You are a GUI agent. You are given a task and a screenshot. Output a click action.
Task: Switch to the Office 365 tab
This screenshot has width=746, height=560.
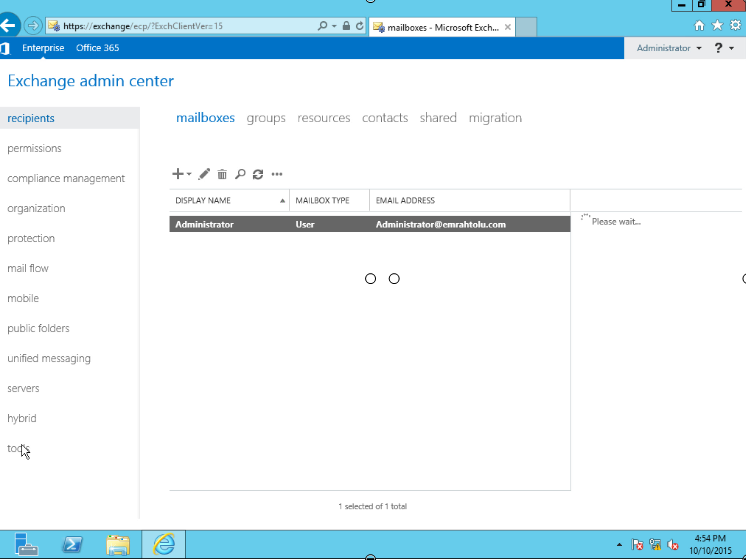coord(98,48)
